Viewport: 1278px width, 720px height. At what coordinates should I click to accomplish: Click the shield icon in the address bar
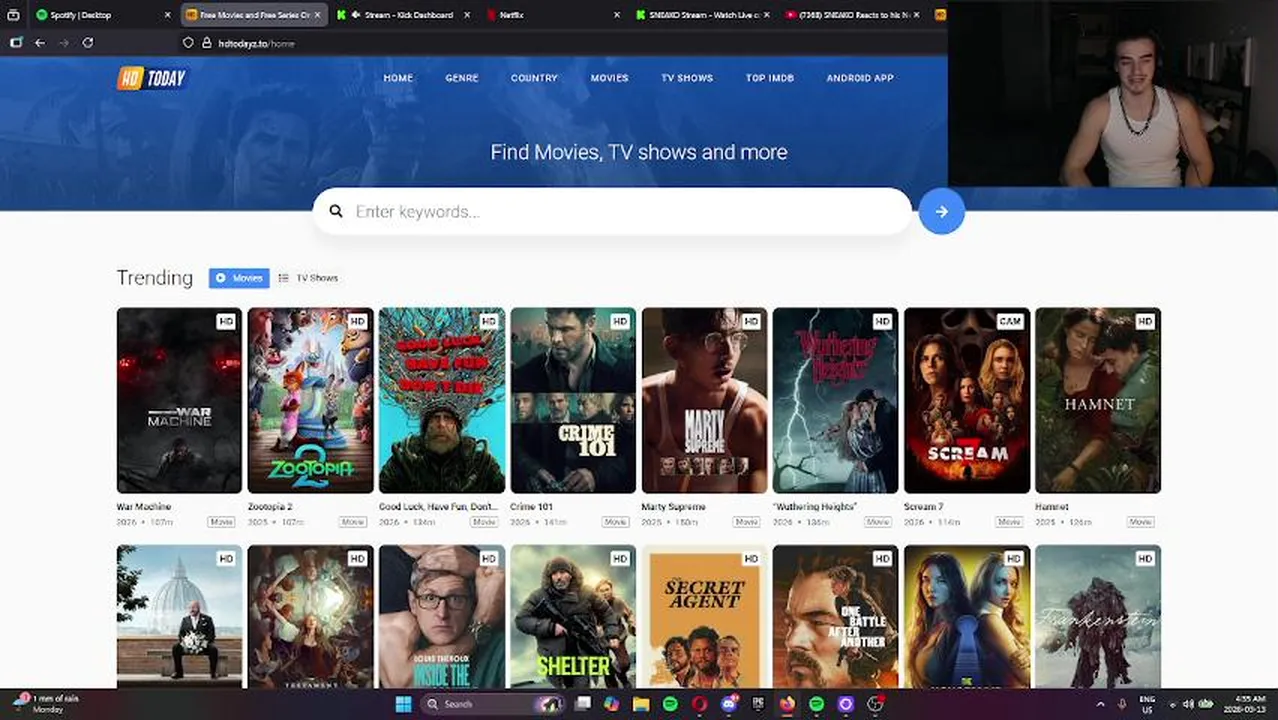point(188,43)
